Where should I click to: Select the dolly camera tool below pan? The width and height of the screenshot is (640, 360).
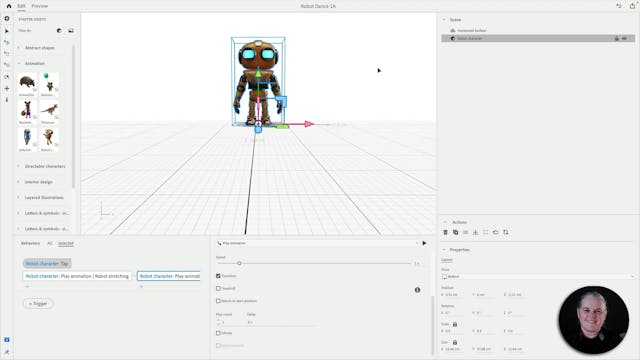(7, 100)
